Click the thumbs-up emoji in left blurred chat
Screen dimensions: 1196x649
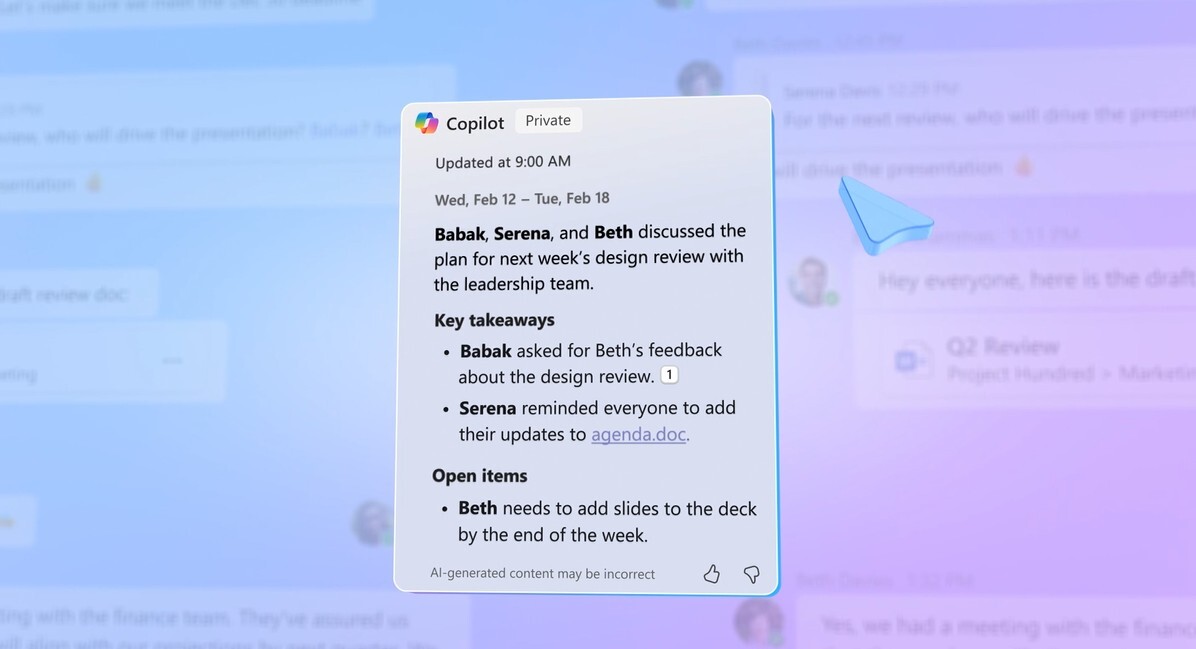(x=95, y=184)
